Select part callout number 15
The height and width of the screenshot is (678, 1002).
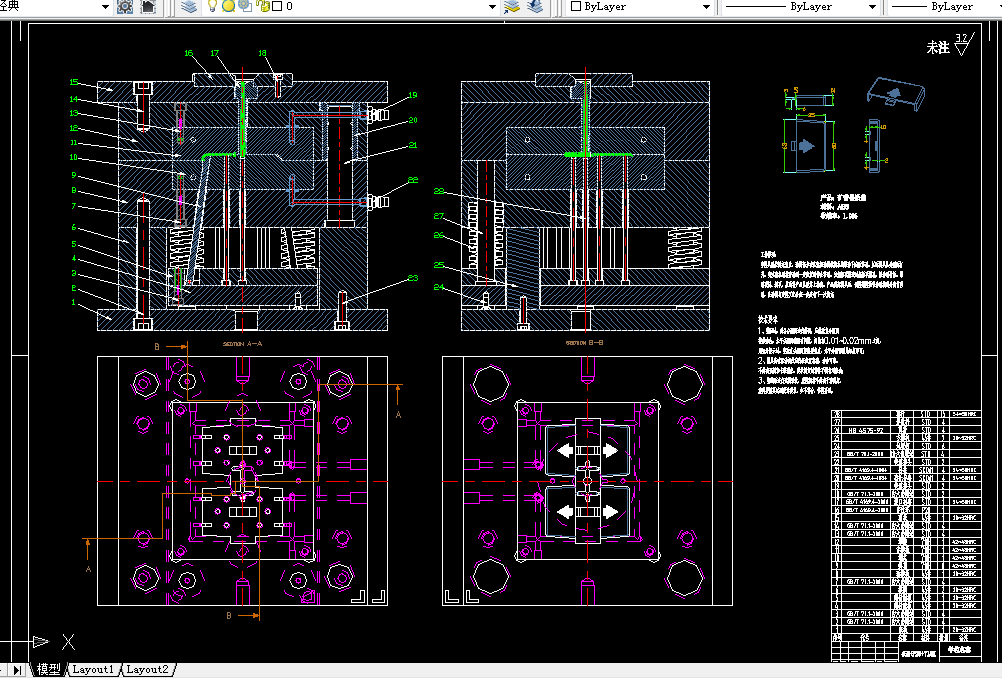74,82
